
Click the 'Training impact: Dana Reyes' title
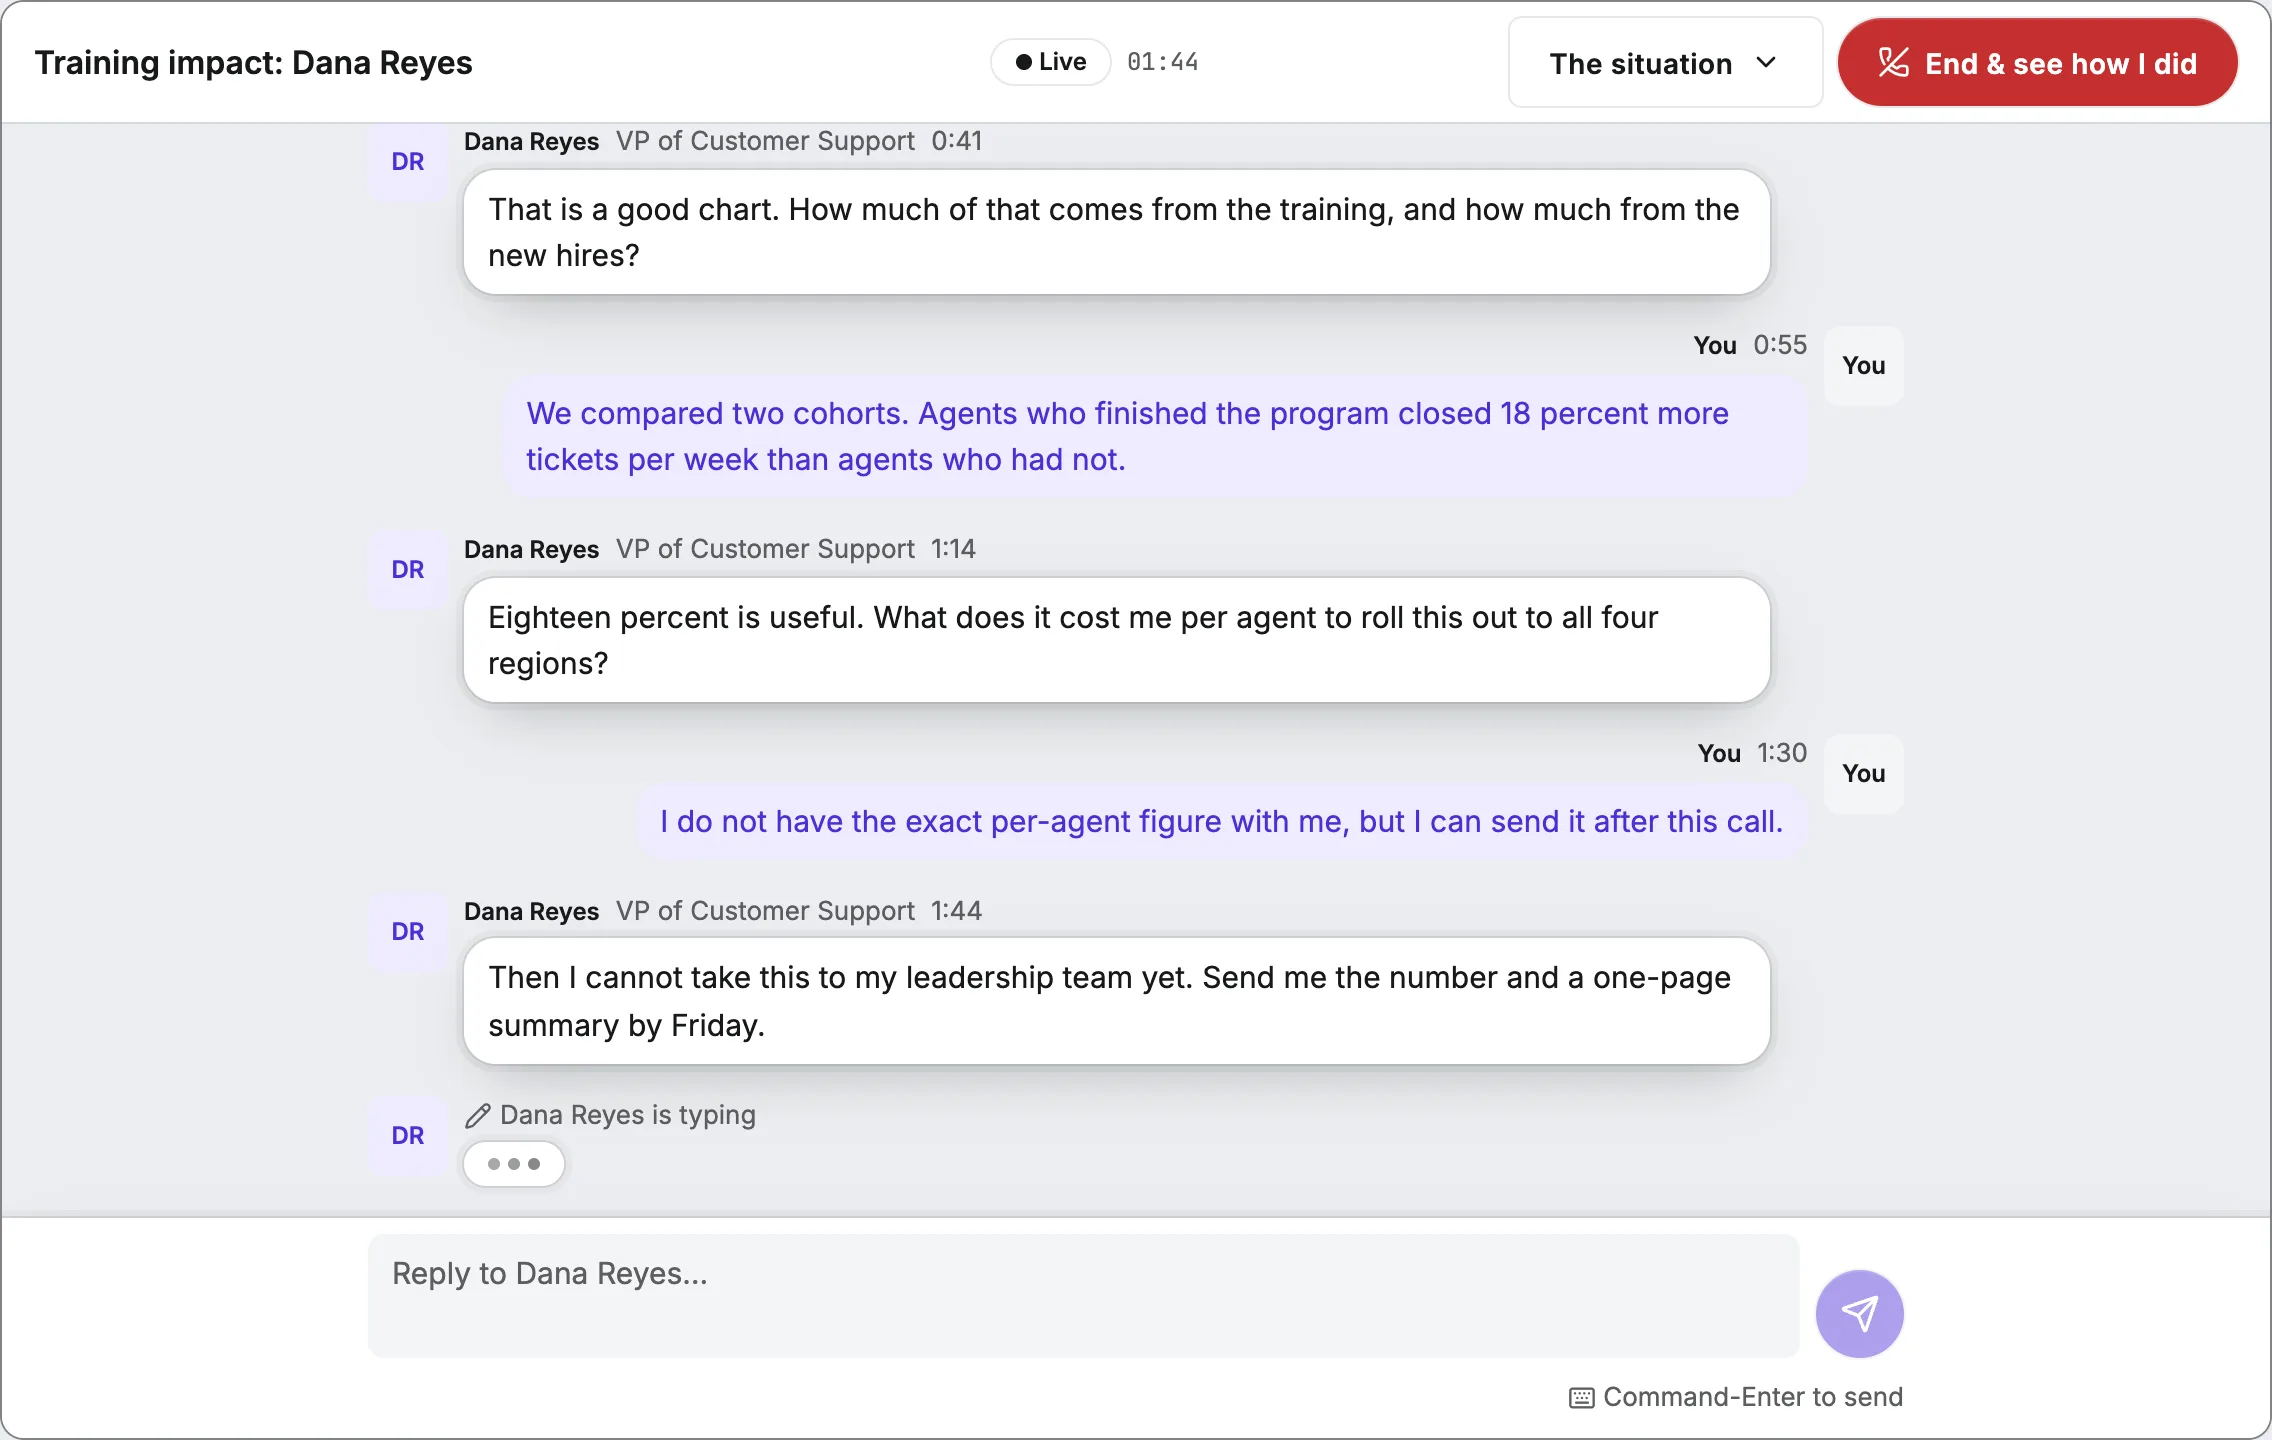(x=253, y=63)
